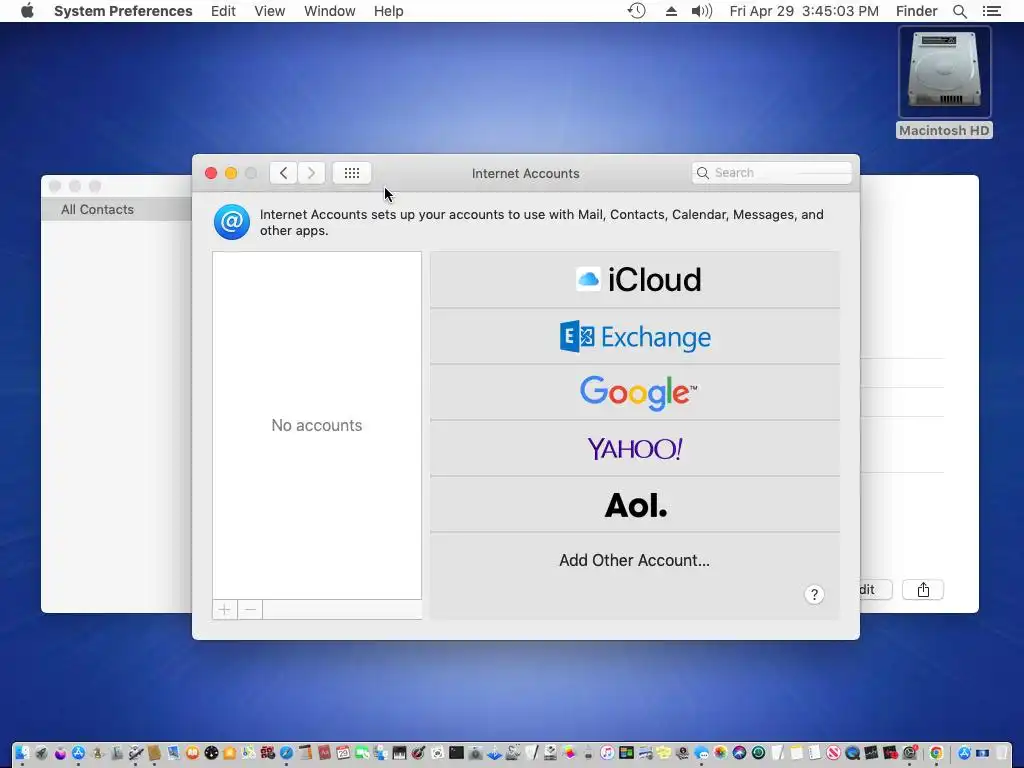Open Notes from the Dock

[x=796, y=753]
